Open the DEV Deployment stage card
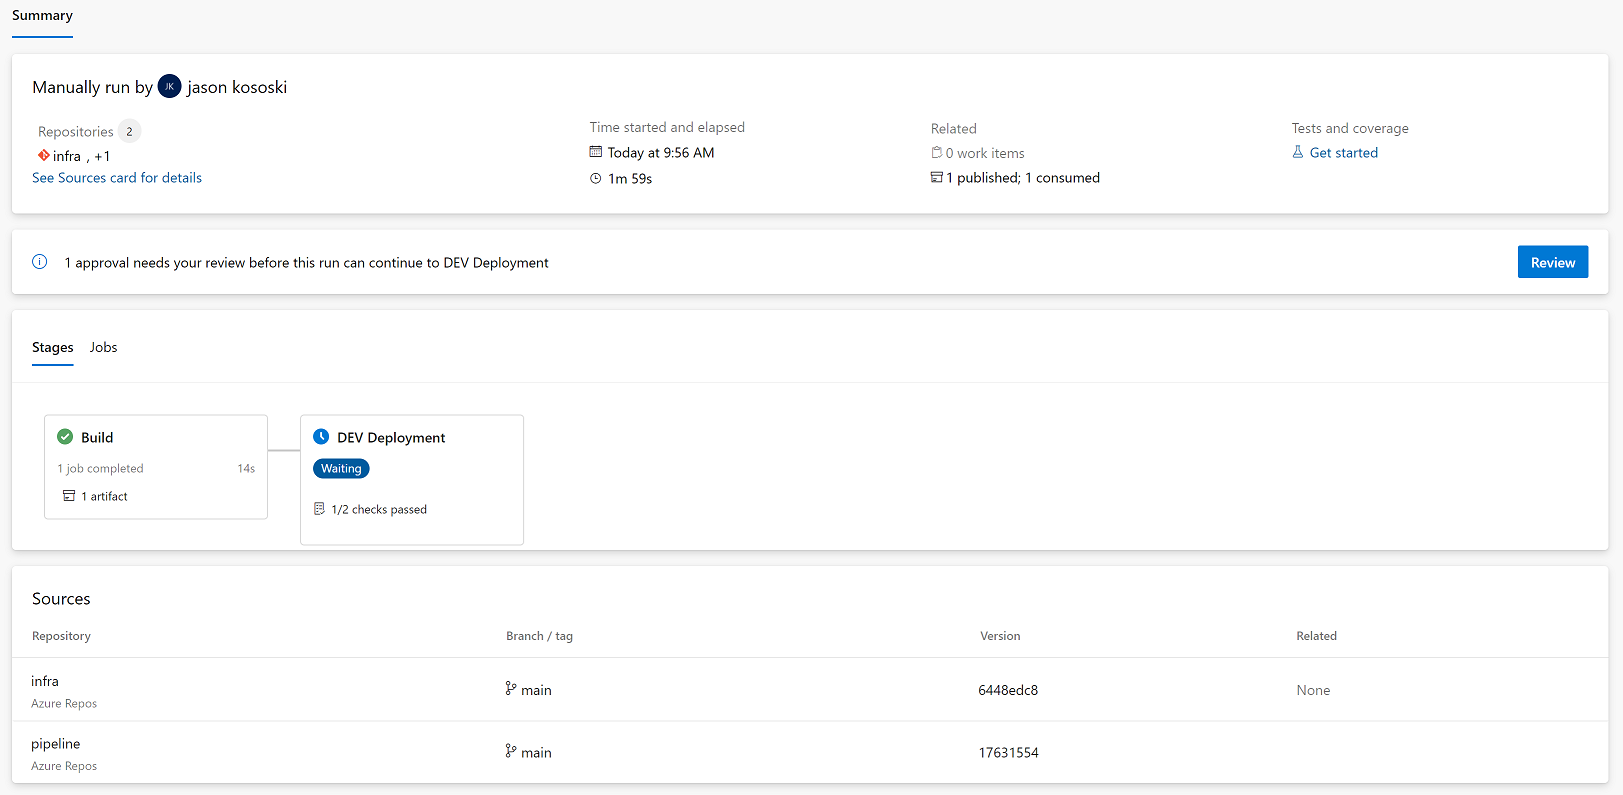 click(x=412, y=480)
